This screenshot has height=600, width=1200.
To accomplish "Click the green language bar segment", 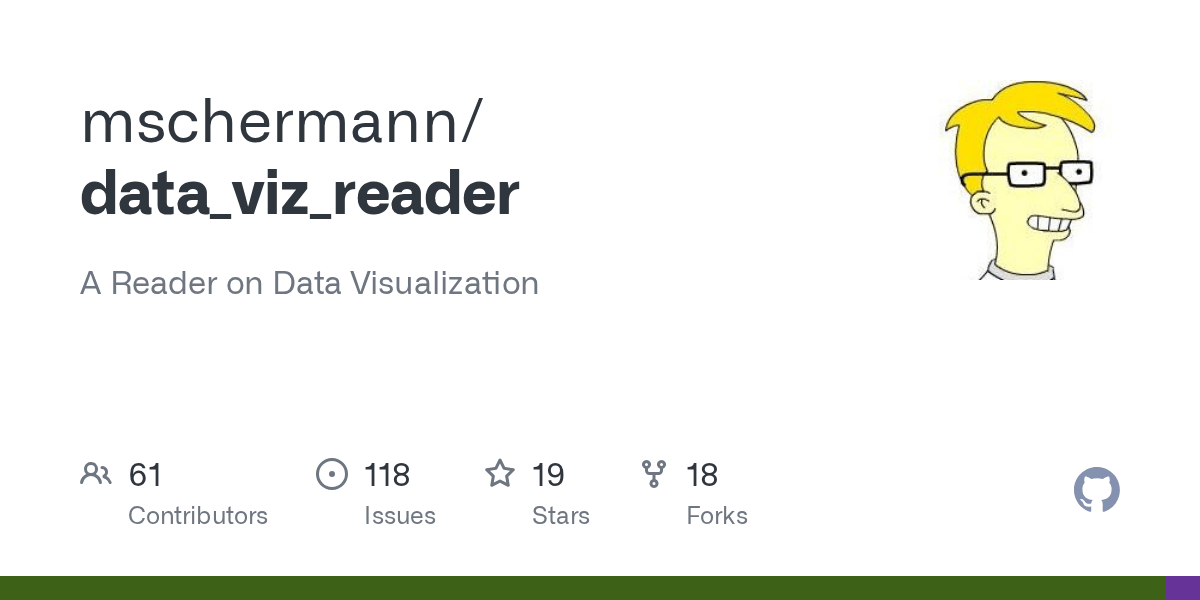I will pos(580,588).
